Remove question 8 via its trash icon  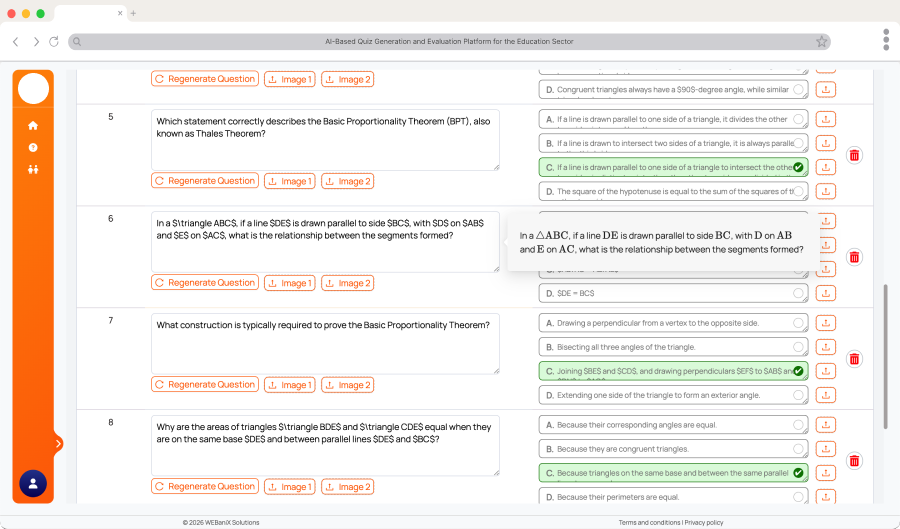854,461
